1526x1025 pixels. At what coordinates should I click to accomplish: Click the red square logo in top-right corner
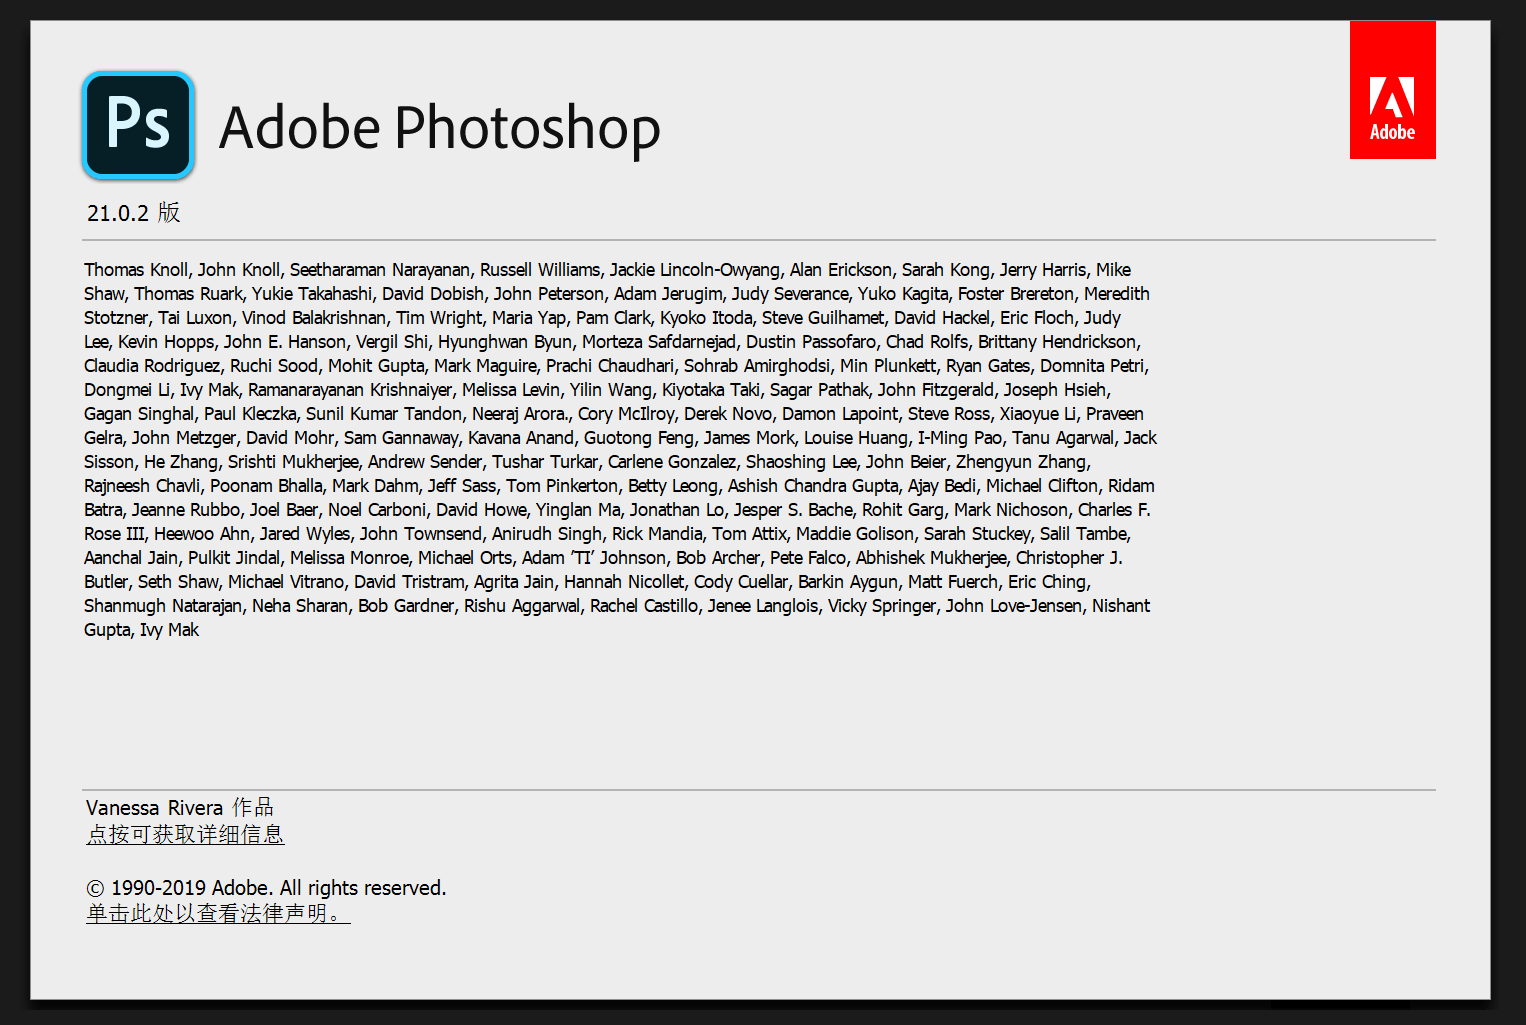[1392, 90]
